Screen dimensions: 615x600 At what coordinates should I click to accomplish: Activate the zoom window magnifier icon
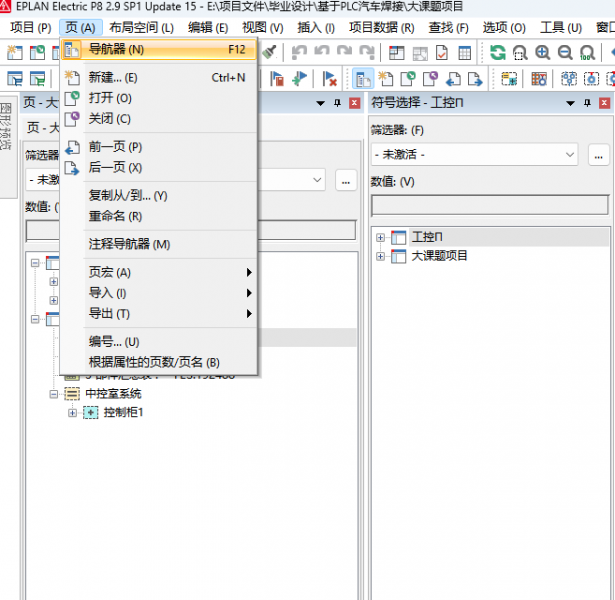tap(520, 52)
